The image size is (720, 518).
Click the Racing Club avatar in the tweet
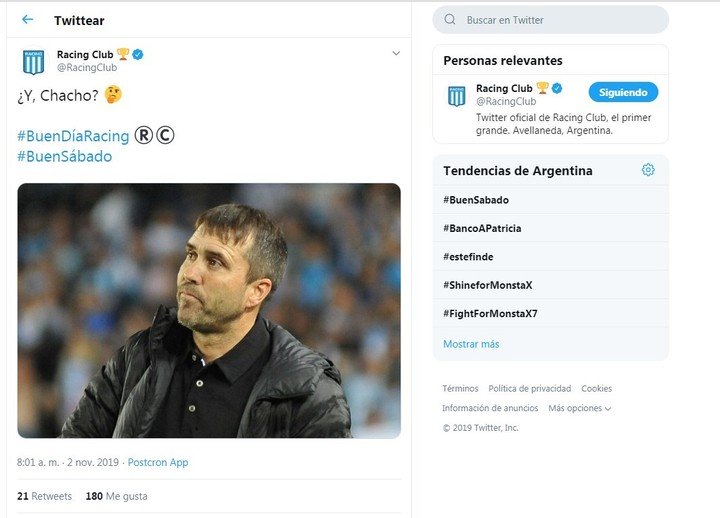coord(34,61)
